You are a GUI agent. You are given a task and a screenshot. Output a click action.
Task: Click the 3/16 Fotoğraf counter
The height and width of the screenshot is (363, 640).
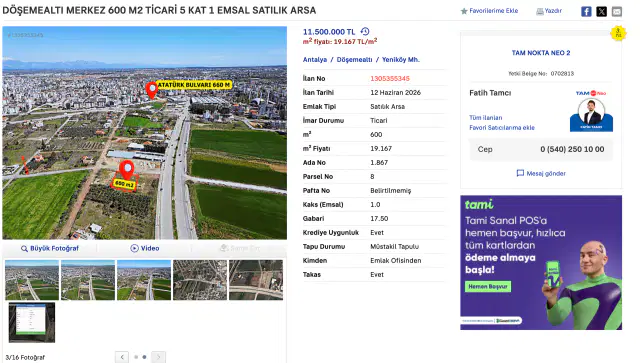25,357
